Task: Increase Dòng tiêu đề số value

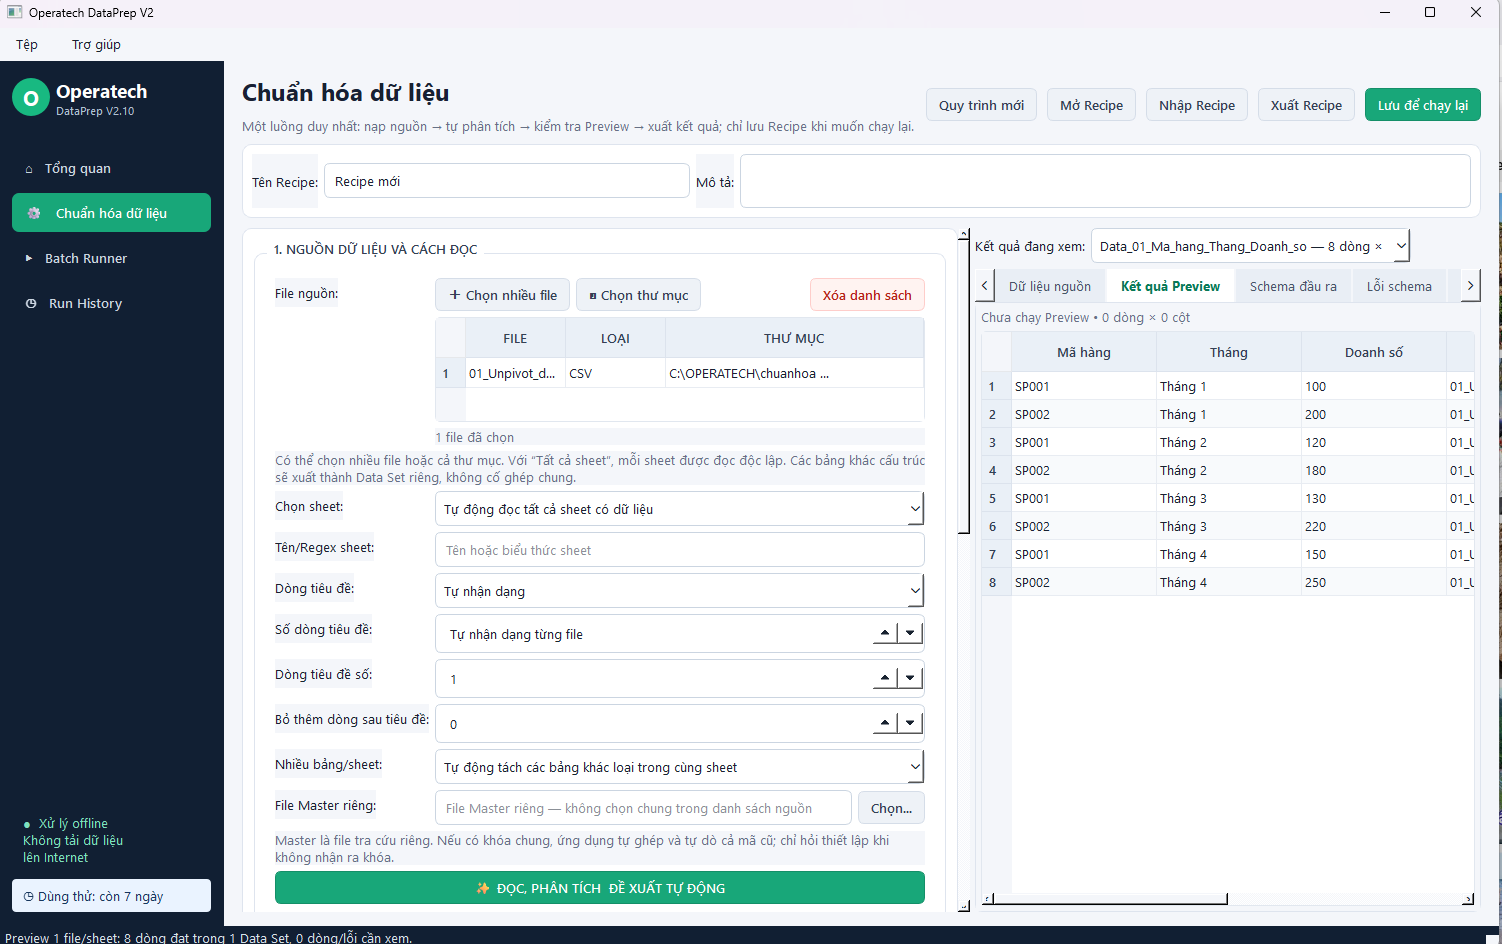Action: point(885,678)
